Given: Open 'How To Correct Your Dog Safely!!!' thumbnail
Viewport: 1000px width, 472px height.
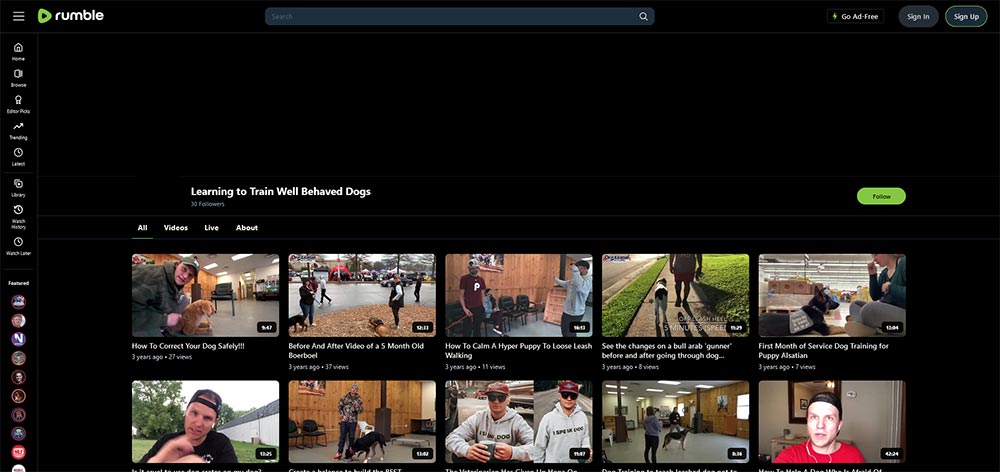Looking at the screenshot, I should (205, 295).
